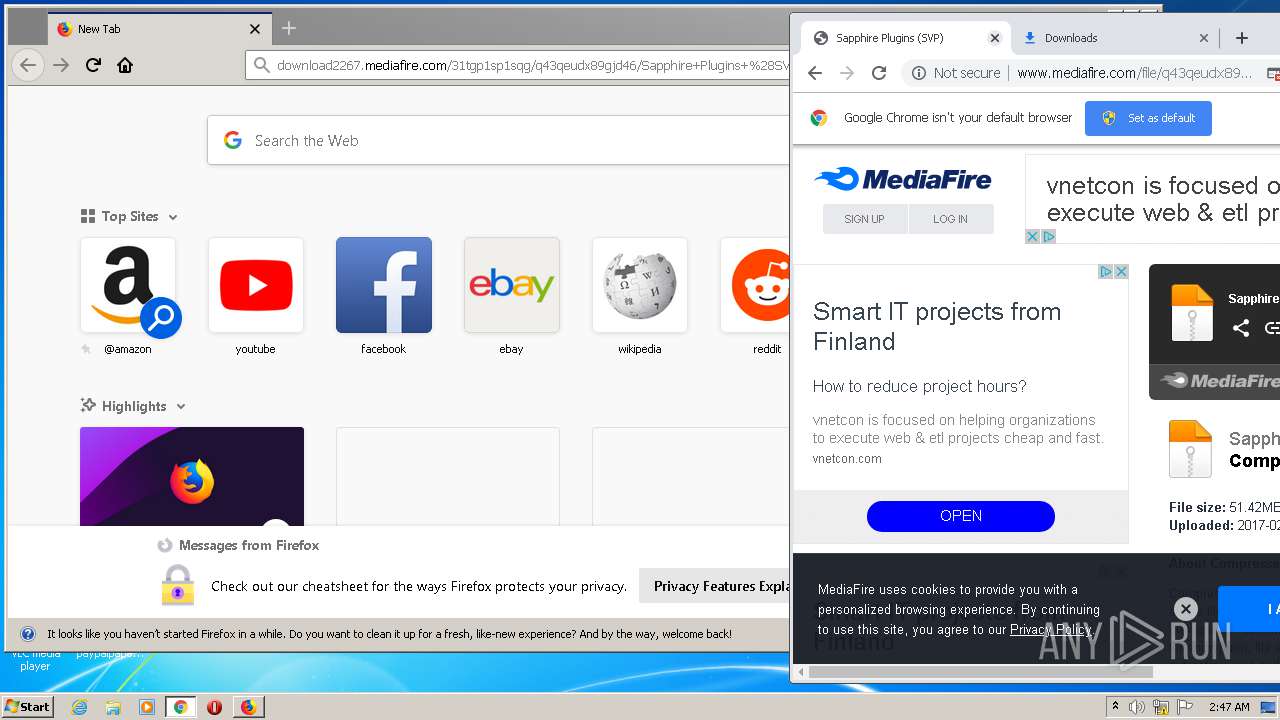Open Windows Media Player taskbar icon
The height and width of the screenshot is (720, 1280).
[x=147, y=707]
